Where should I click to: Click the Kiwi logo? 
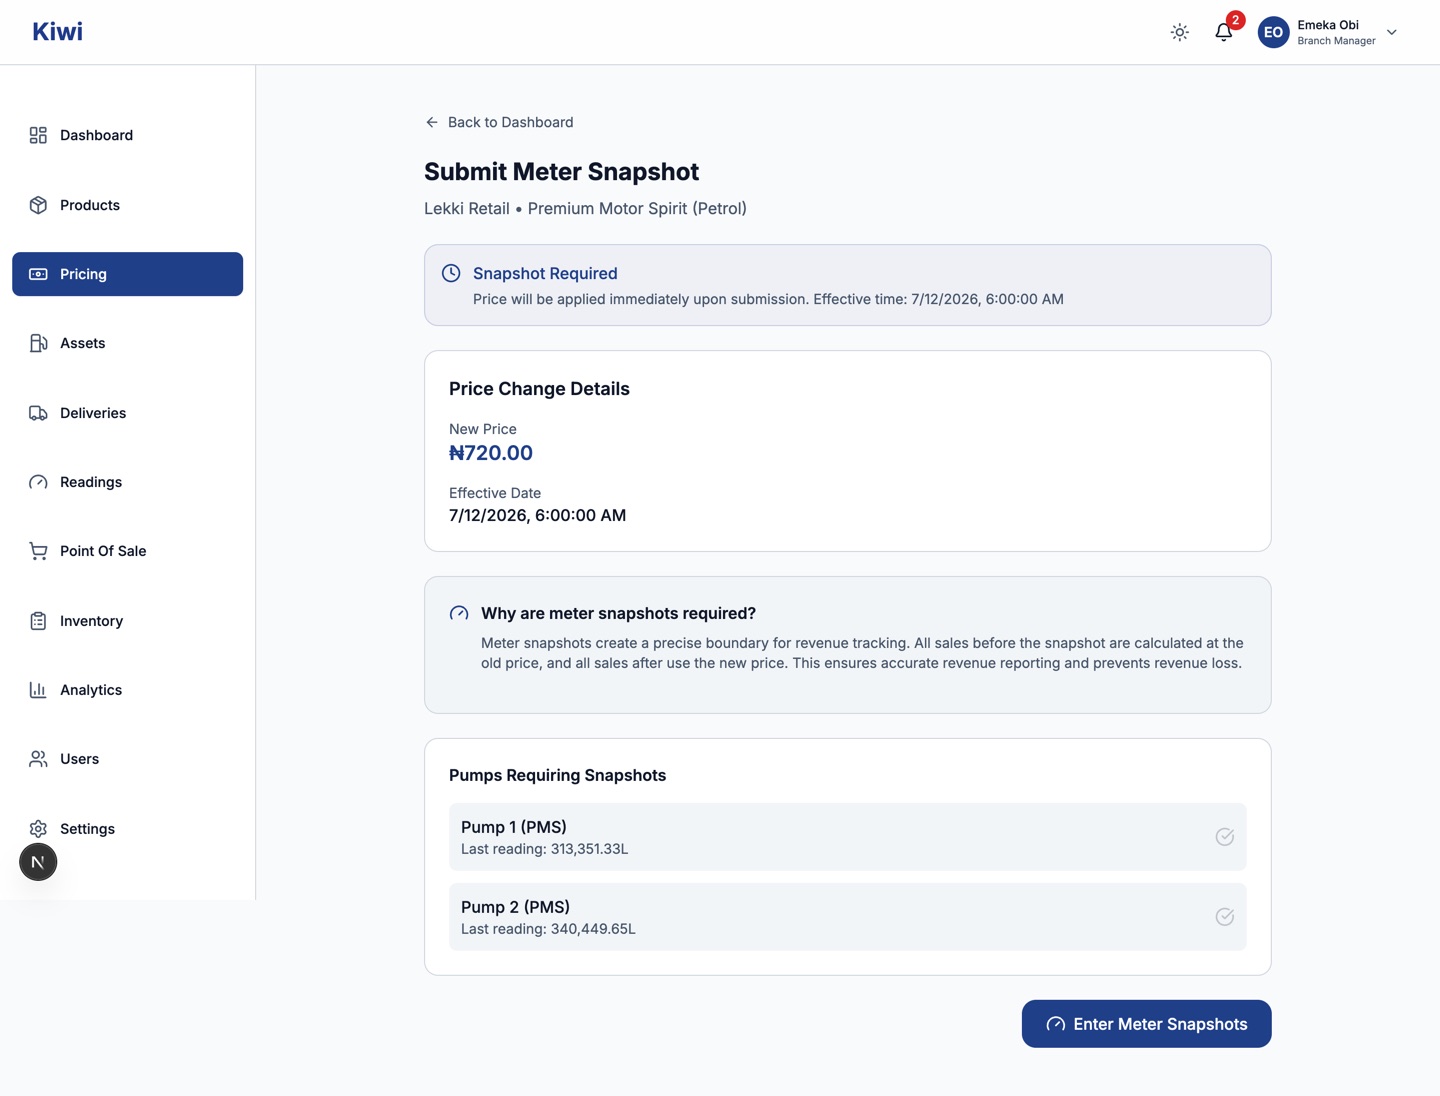coord(57,32)
